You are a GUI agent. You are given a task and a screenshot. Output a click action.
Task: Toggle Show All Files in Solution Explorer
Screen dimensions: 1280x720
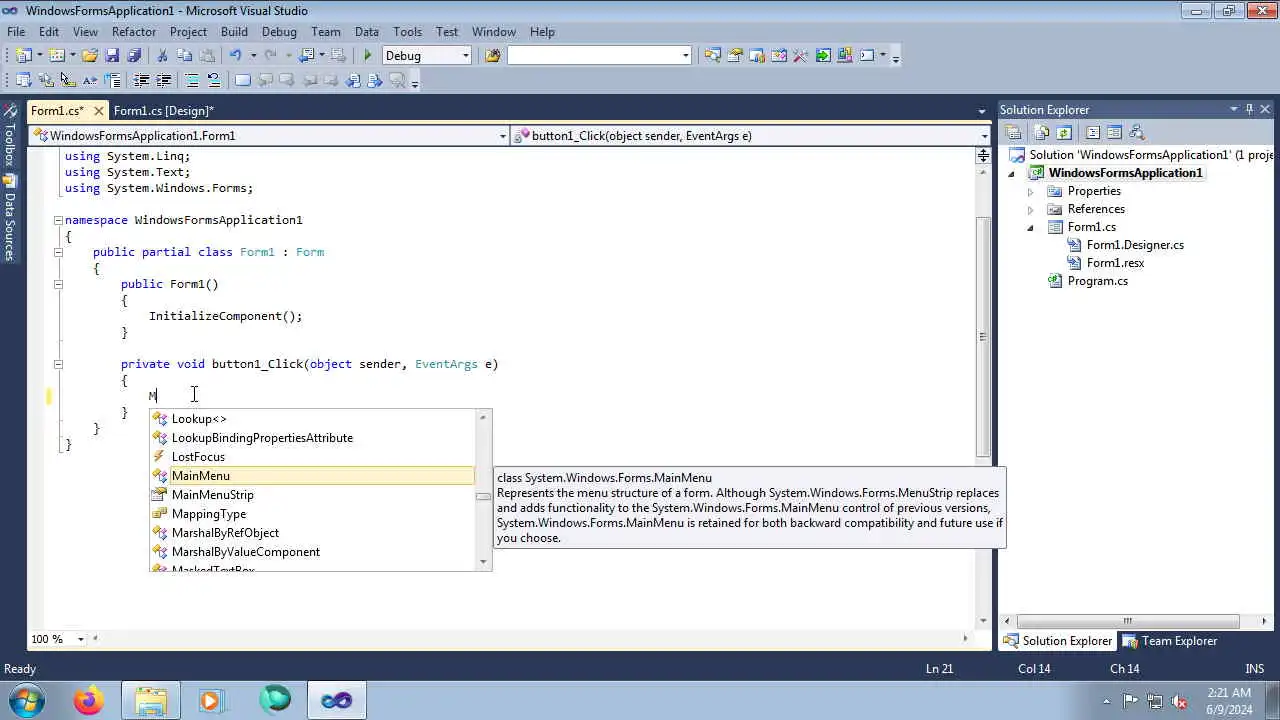click(1042, 133)
